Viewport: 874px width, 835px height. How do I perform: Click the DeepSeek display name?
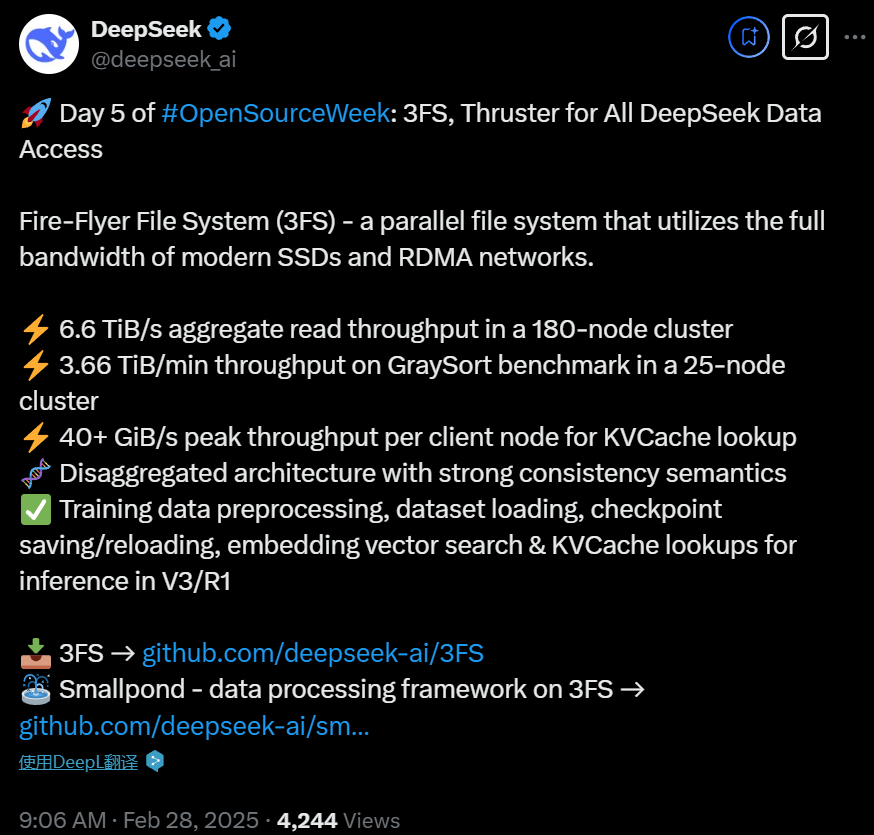(146, 30)
